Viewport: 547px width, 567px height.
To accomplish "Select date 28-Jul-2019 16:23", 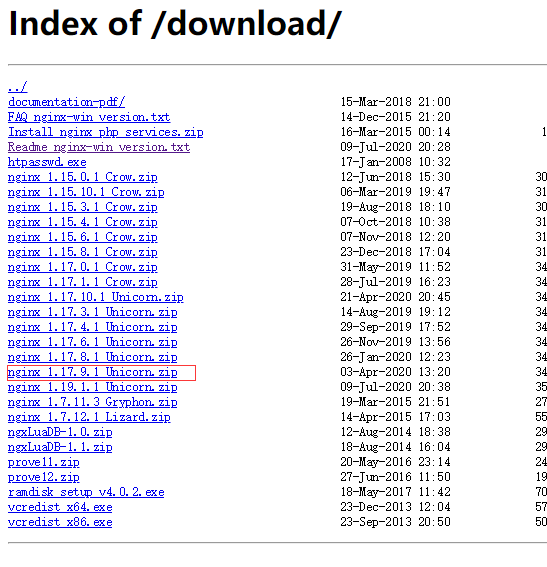I will coord(396,282).
